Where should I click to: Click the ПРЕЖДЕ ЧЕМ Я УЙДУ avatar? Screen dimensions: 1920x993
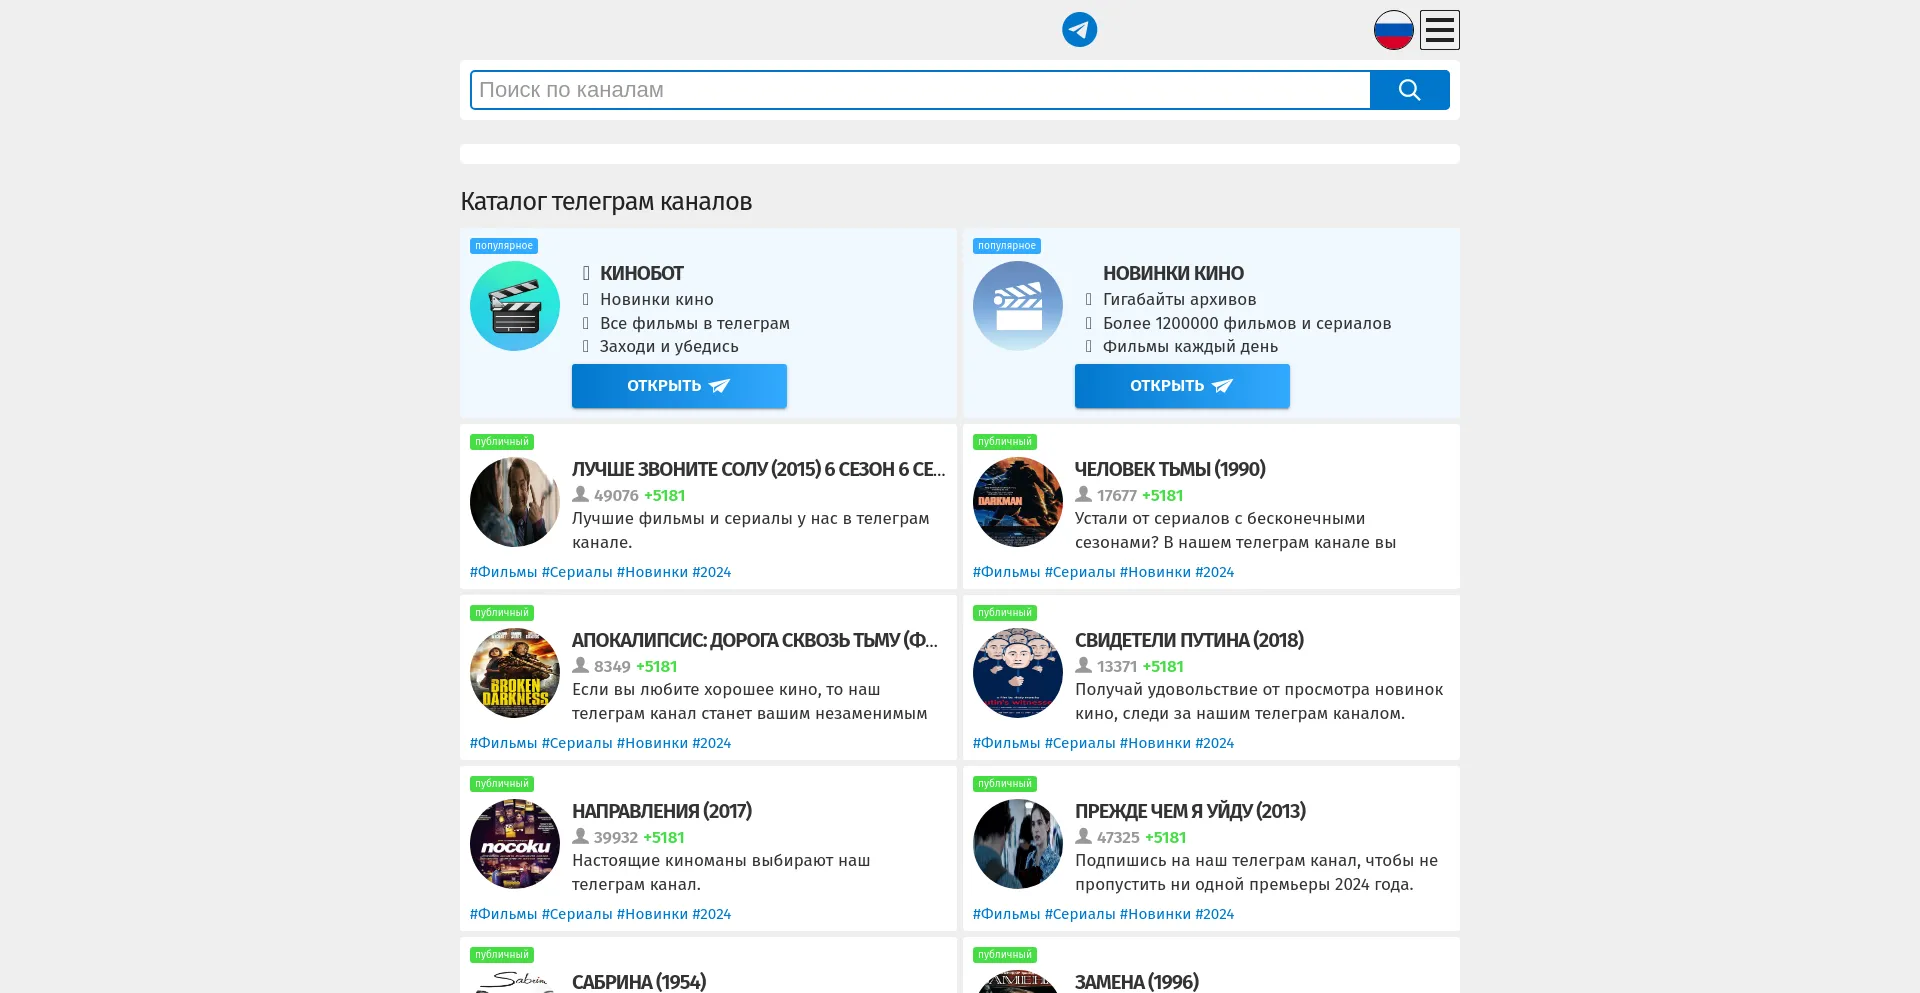(x=1018, y=844)
